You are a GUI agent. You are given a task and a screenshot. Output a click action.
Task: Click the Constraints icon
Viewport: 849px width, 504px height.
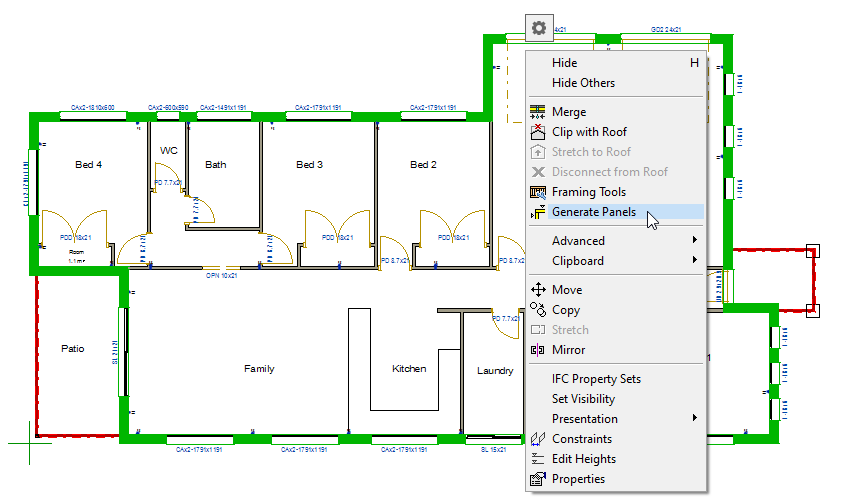(537, 439)
